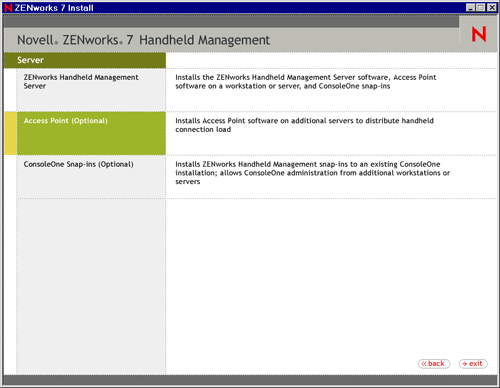Image resolution: width=500 pixels, height=388 pixels.
Task: Choose Access Point (Optional) install option
Action: 91,133
